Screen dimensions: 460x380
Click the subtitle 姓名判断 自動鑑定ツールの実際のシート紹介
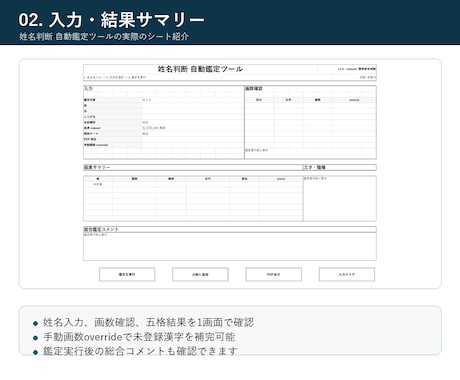tap(104, 36)
